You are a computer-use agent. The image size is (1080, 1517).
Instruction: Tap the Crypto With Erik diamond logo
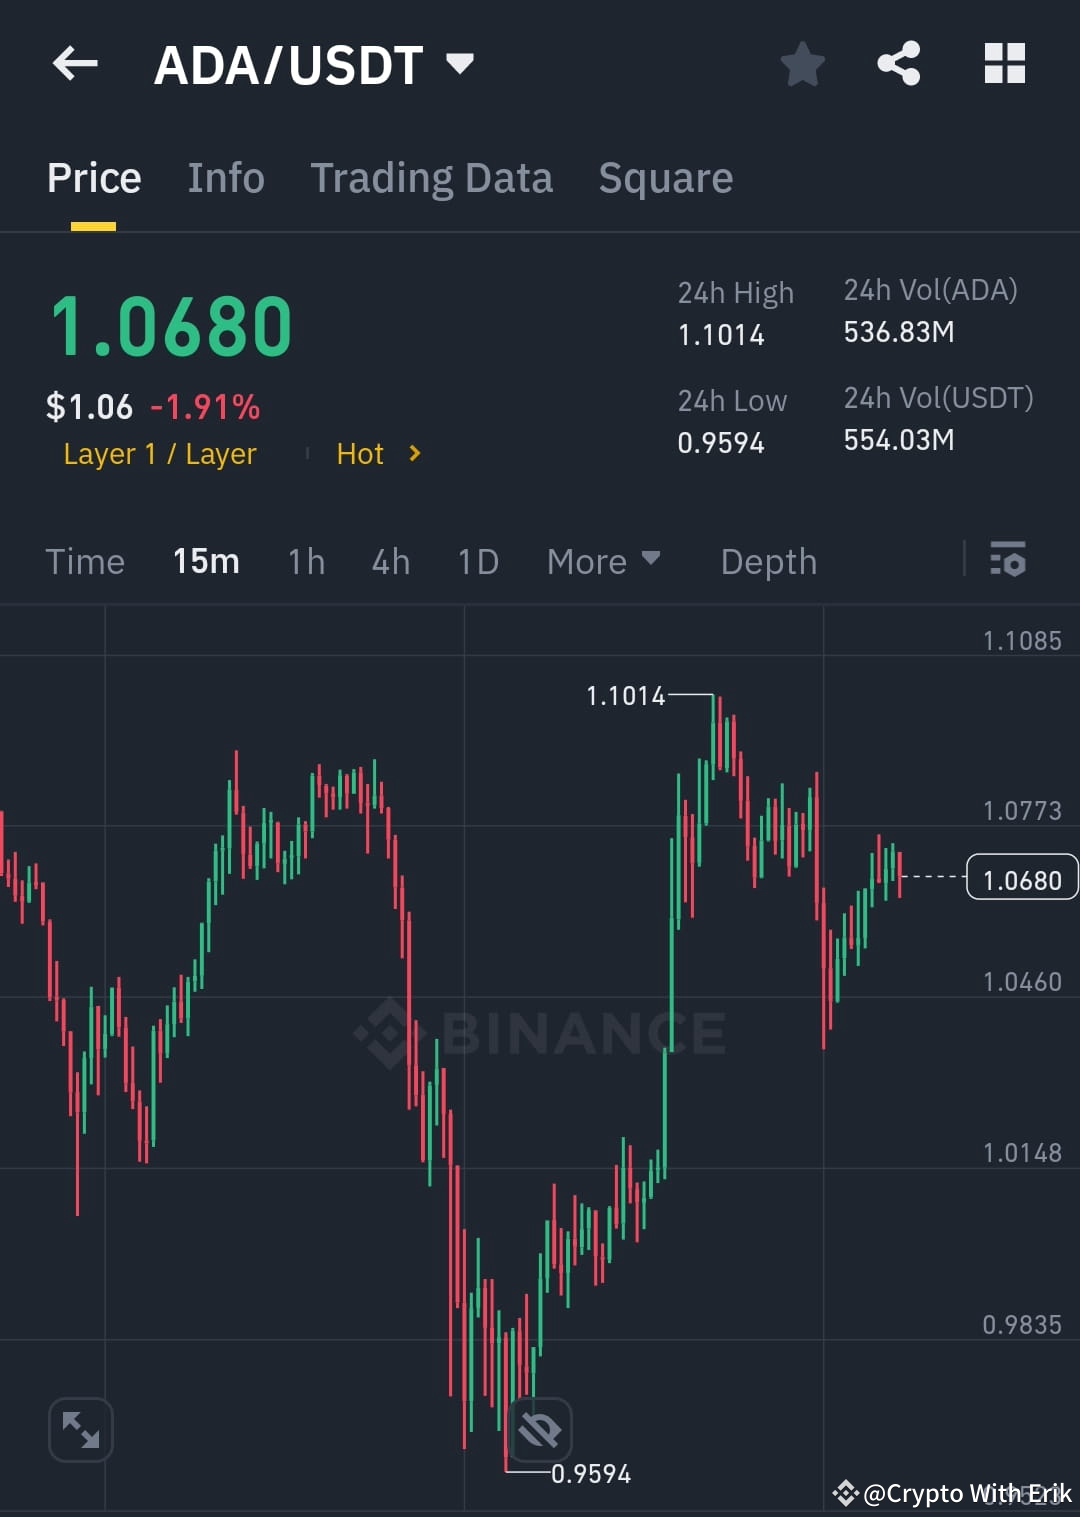coord(845,1494)
